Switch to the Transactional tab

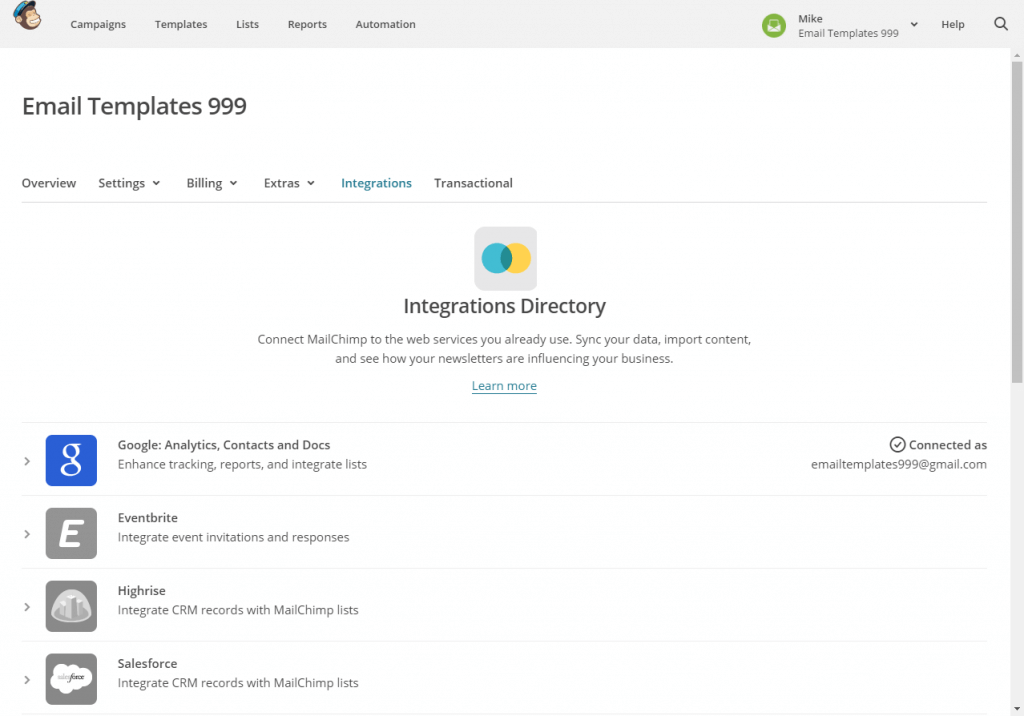point(473,184)
